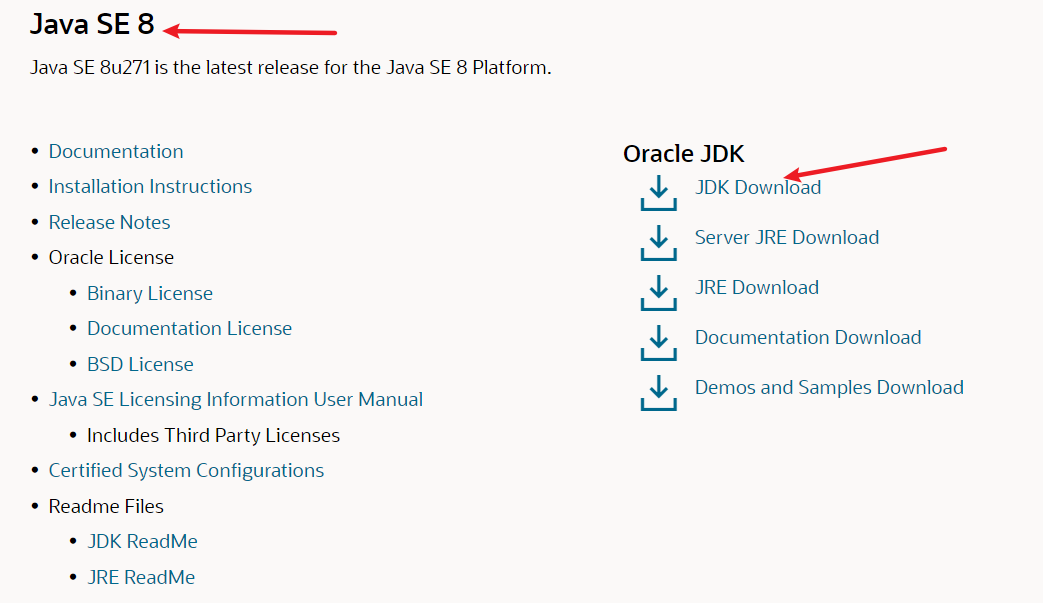
Task: Click the Java SE 8u271 latest release sentence
Action: (x=291, y=68)
